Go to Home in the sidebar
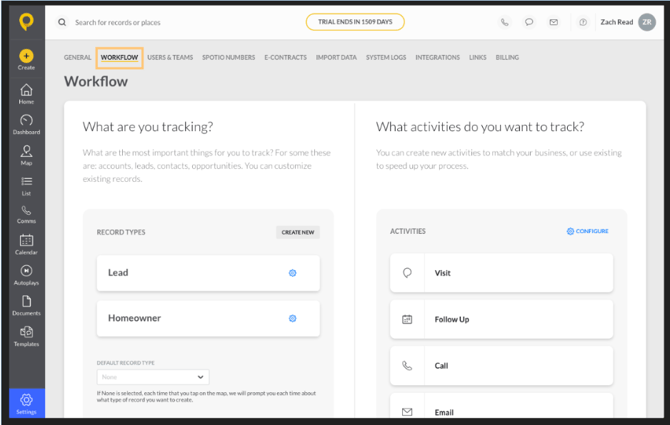 26,94
